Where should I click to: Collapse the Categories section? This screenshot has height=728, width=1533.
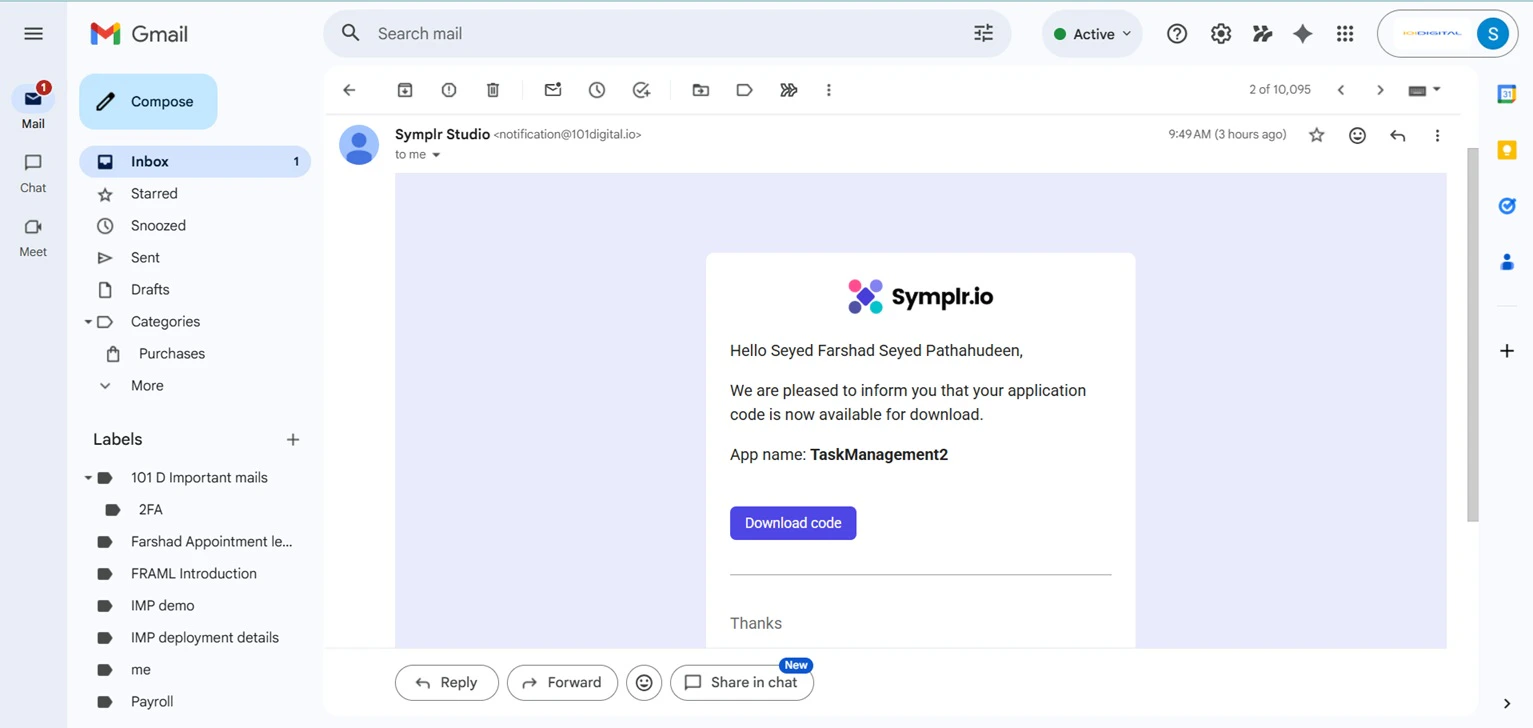click(88, 322)
